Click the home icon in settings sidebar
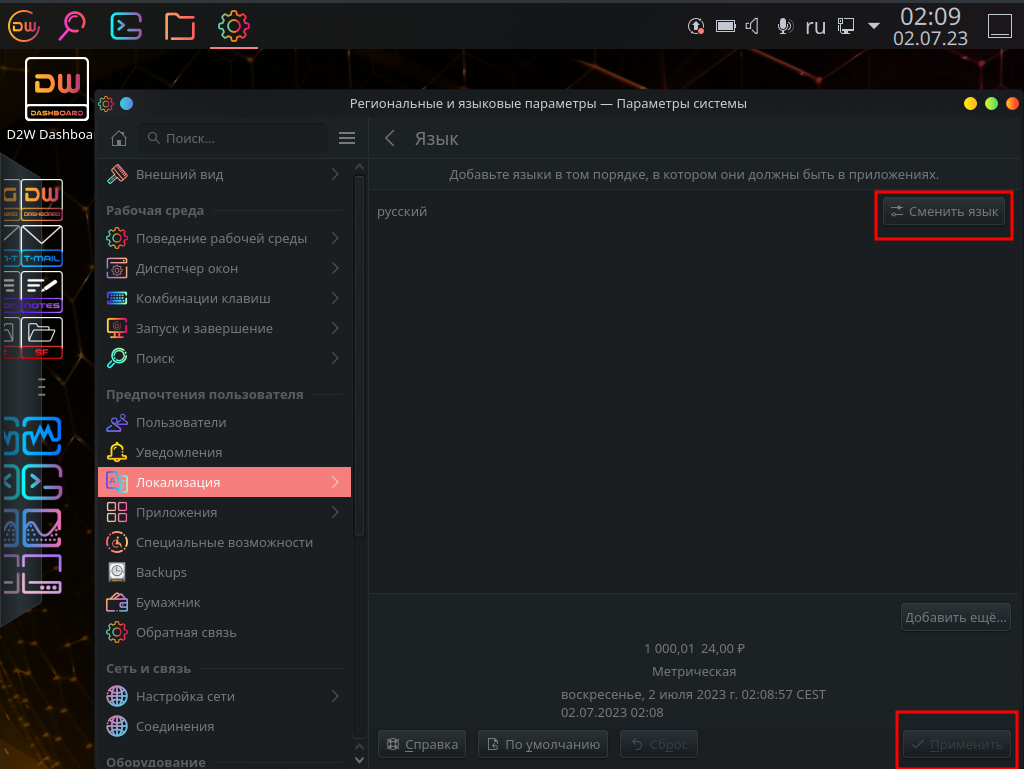 (119, 138)
